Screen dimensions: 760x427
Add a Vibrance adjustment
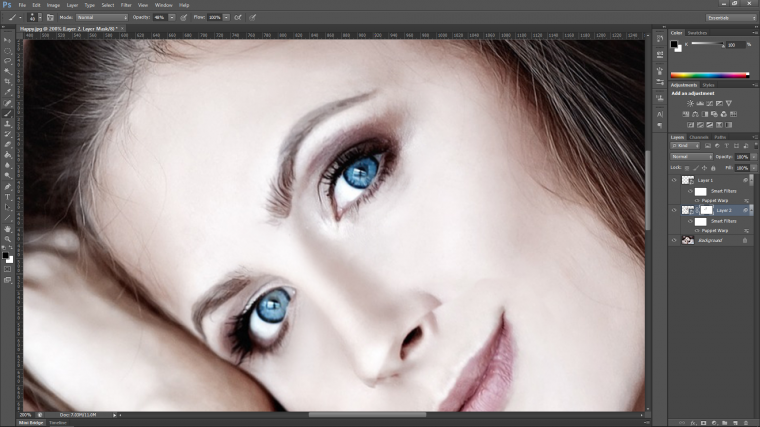click(728, 103)
